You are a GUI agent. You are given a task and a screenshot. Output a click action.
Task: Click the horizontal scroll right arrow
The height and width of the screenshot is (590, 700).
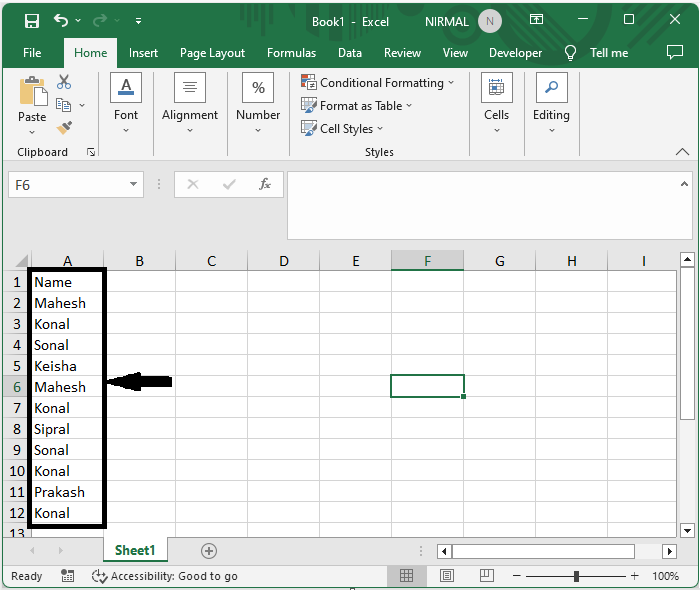(669, 551)
